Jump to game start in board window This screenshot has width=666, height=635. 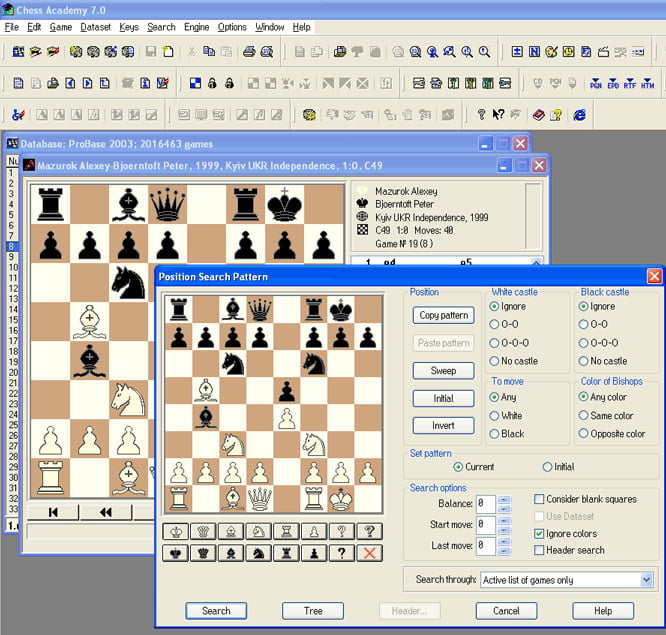pos(53,512)
